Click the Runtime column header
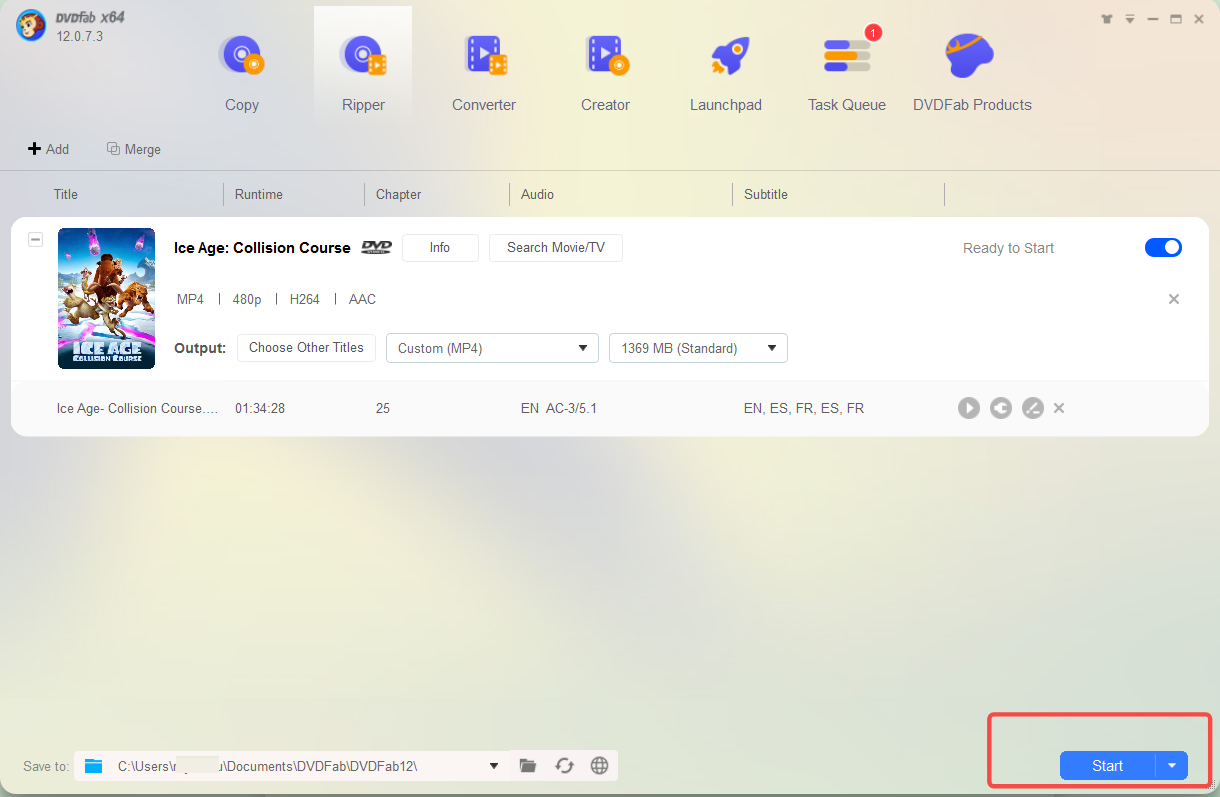 click(259, 194)
